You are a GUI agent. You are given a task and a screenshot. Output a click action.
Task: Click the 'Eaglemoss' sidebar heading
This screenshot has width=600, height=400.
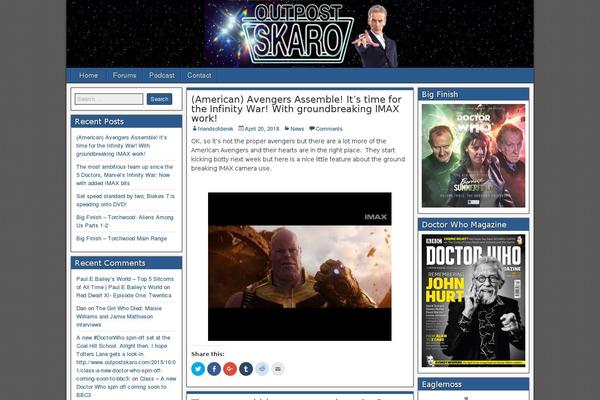(442, 384)
